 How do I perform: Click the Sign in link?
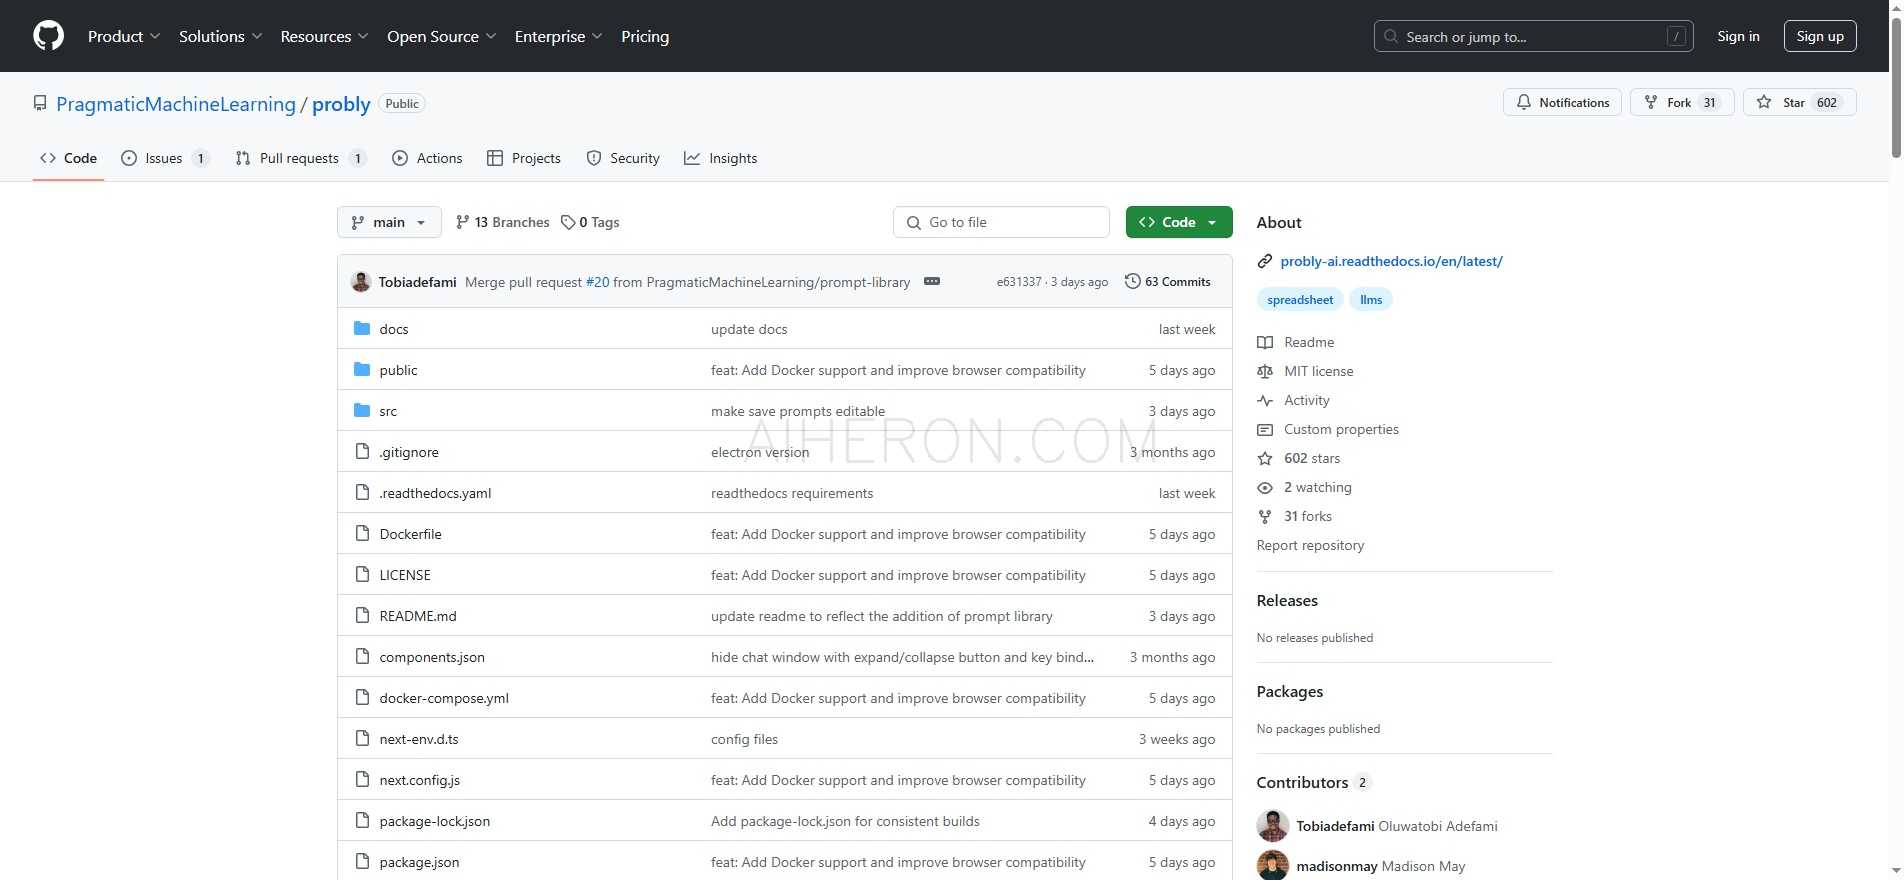click(x=1738, y=36)
